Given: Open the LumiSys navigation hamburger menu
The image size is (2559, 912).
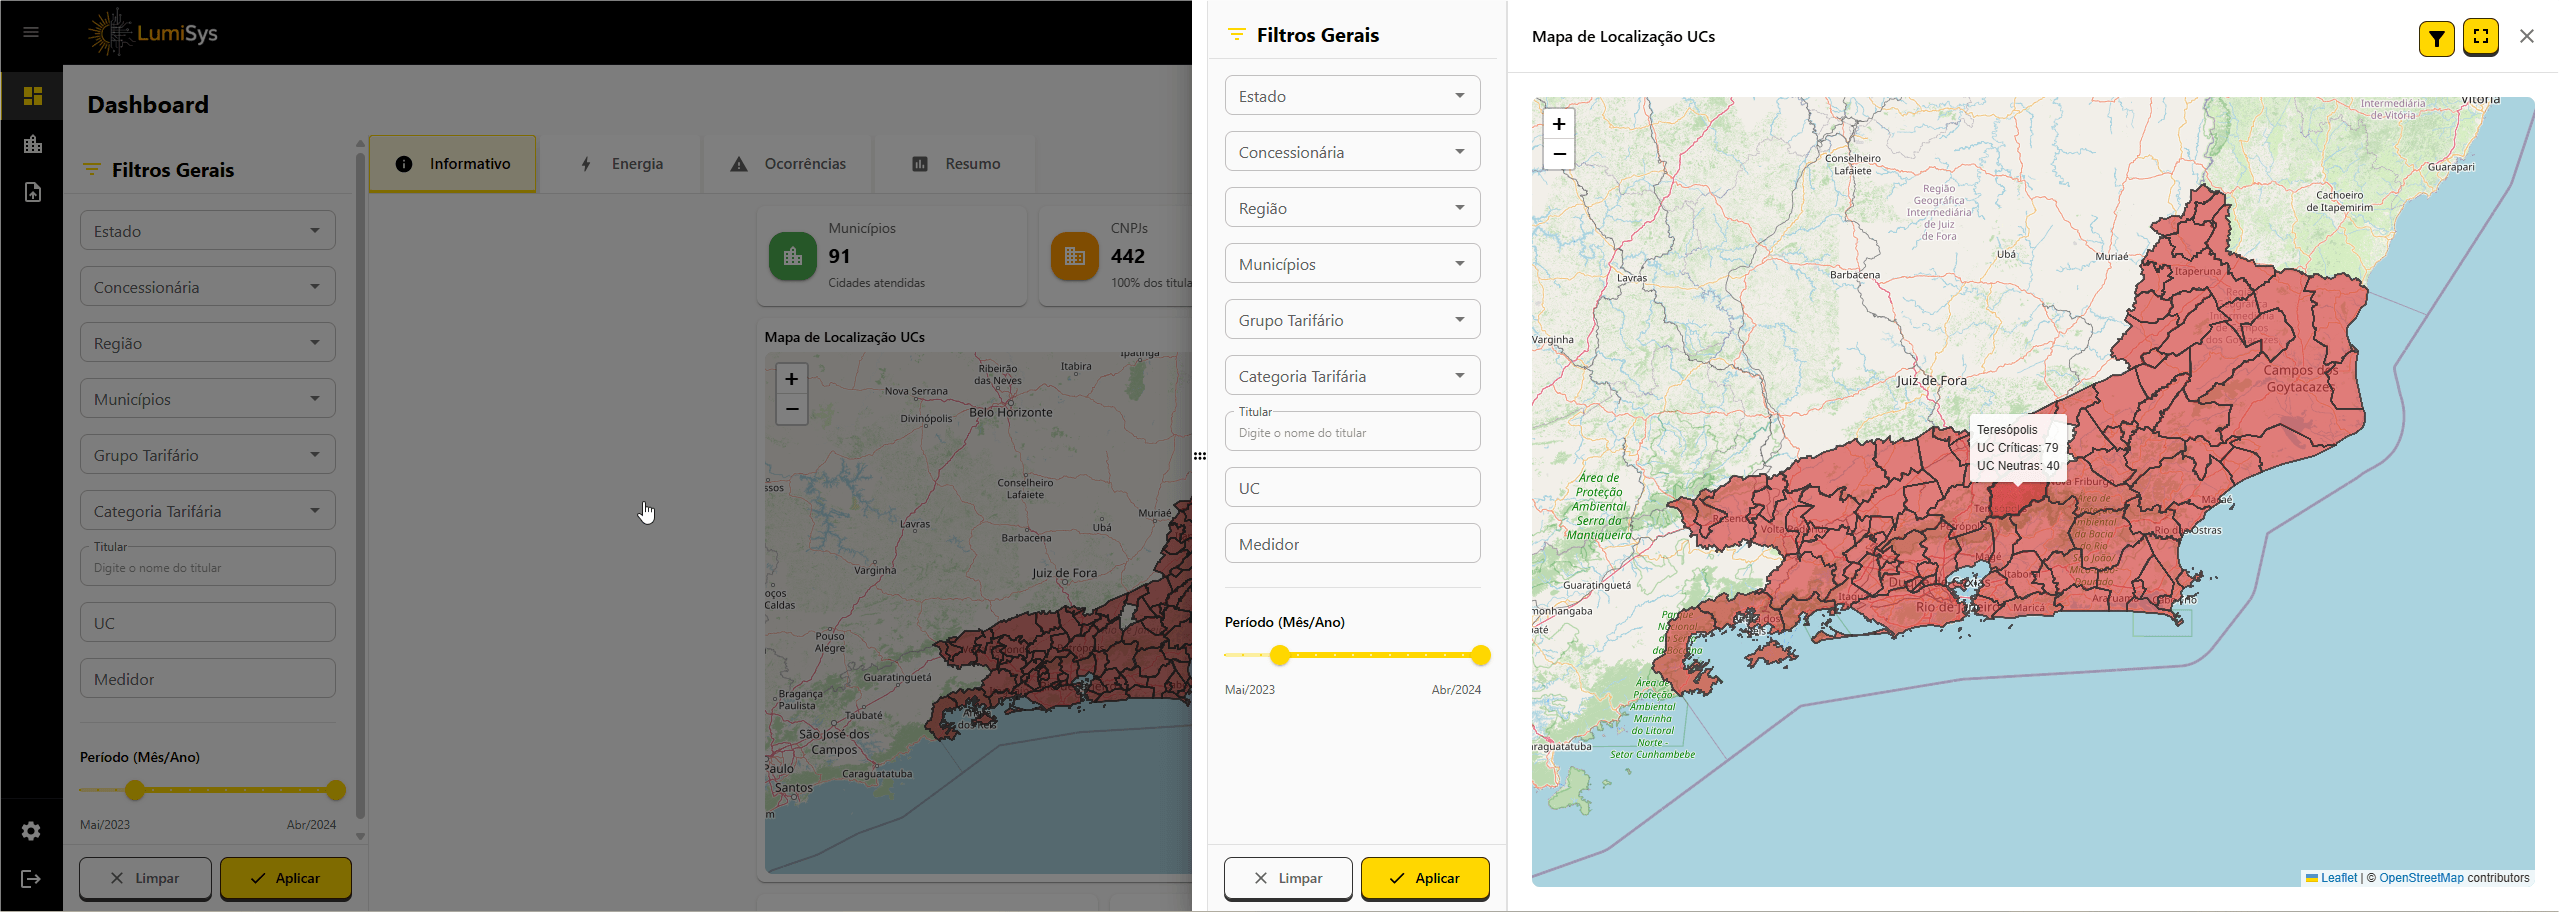Looking at the screenshot, I should [x=30, y=31].
